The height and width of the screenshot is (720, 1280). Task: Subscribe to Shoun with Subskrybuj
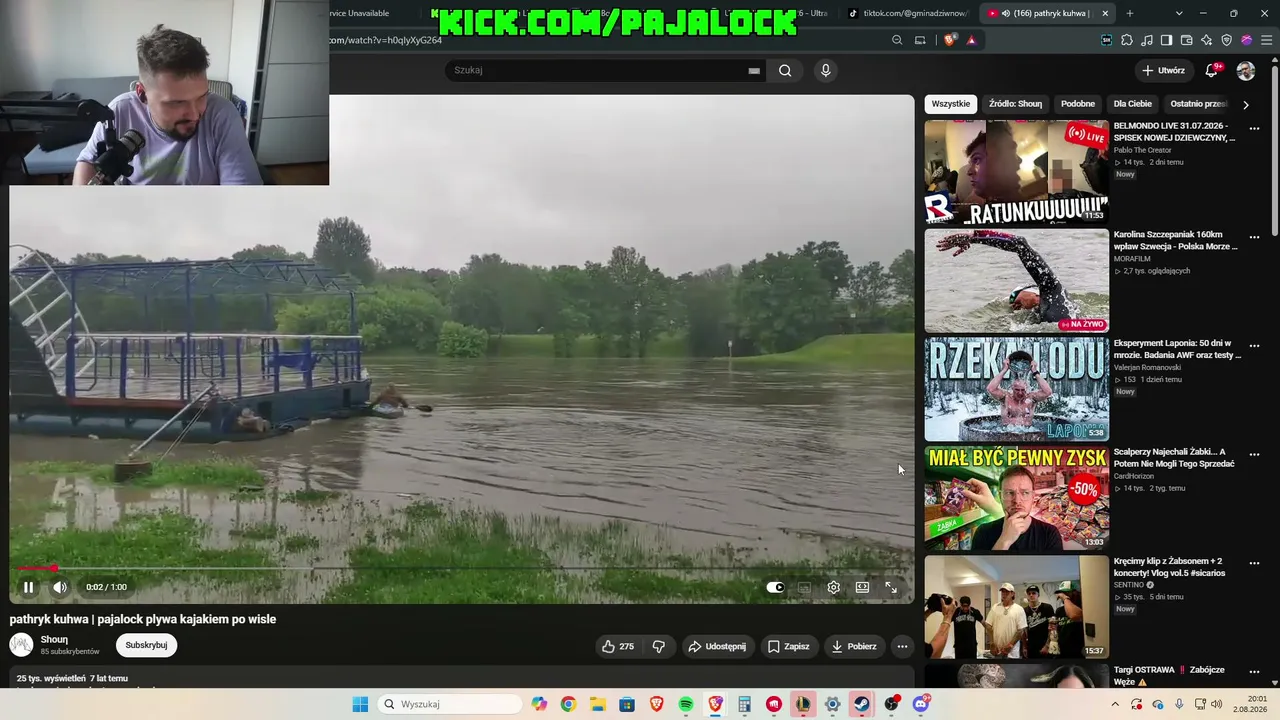[x=146, y=645]
